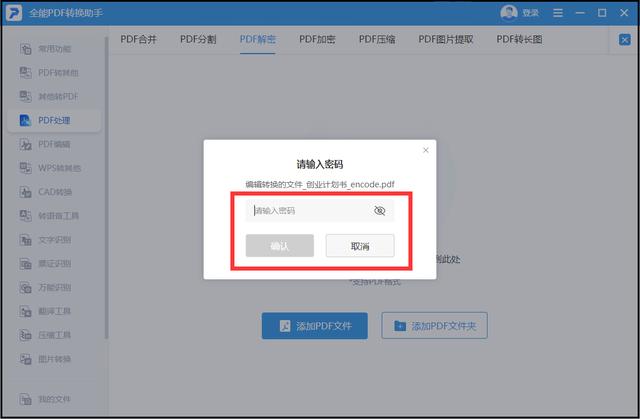Viewport: 640px width, 419px height.
Task: Click the 添加PDF文件 button
Action: [315, 326]
